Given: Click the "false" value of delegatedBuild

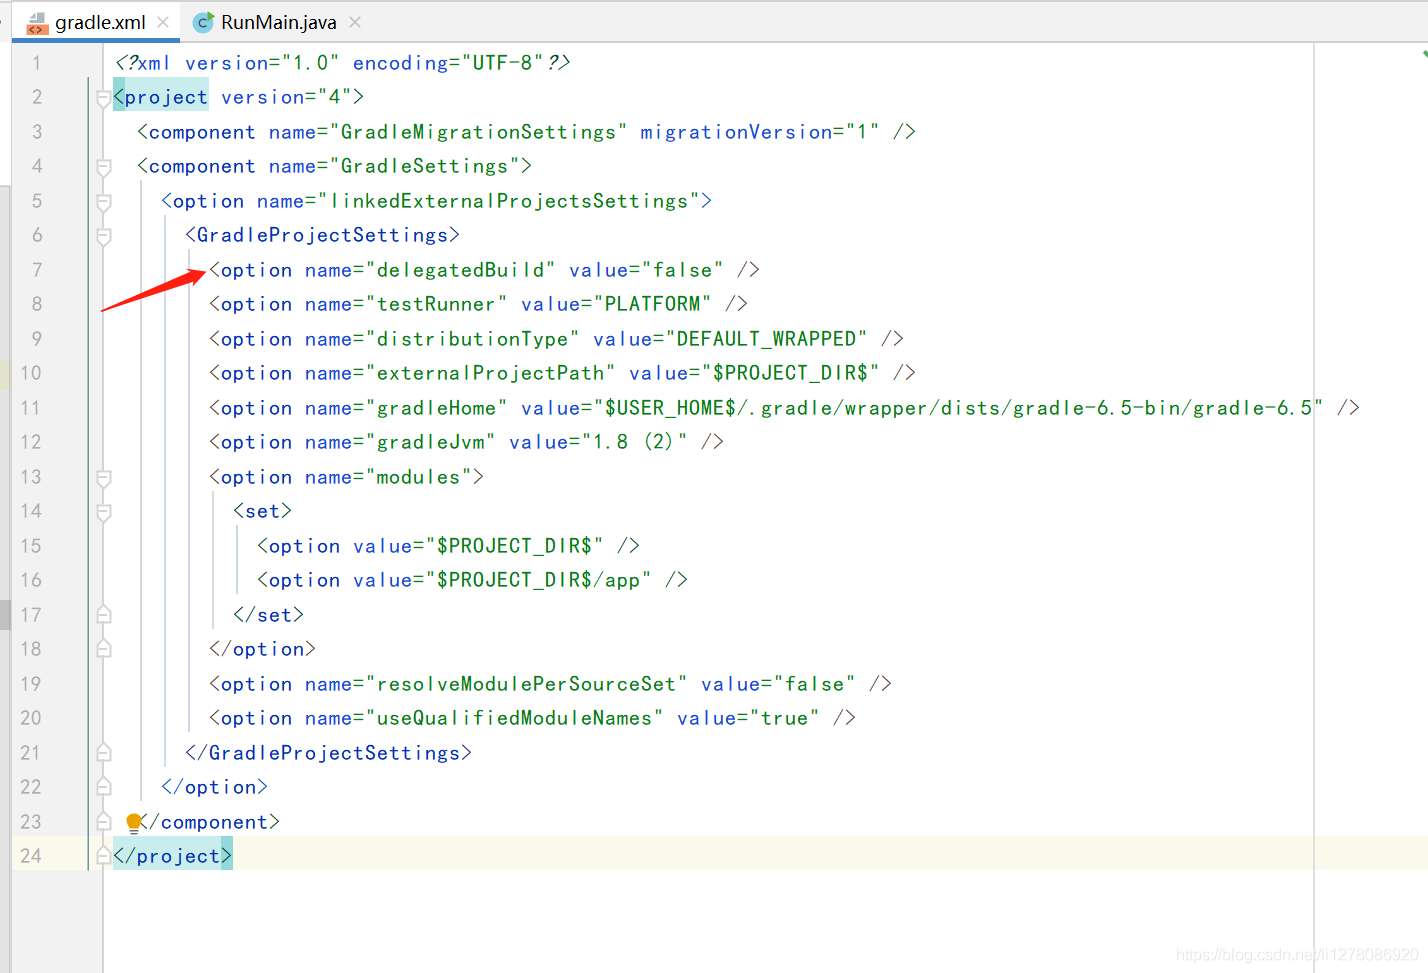Looking at the screenshot, I should tap(682, 270).
